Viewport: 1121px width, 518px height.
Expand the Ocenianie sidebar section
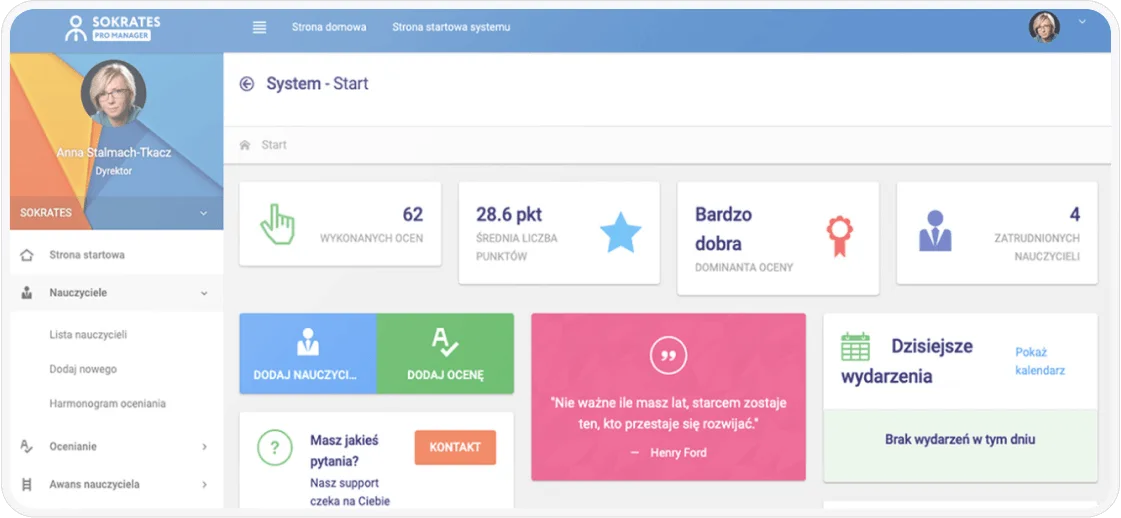coord(204,447)
